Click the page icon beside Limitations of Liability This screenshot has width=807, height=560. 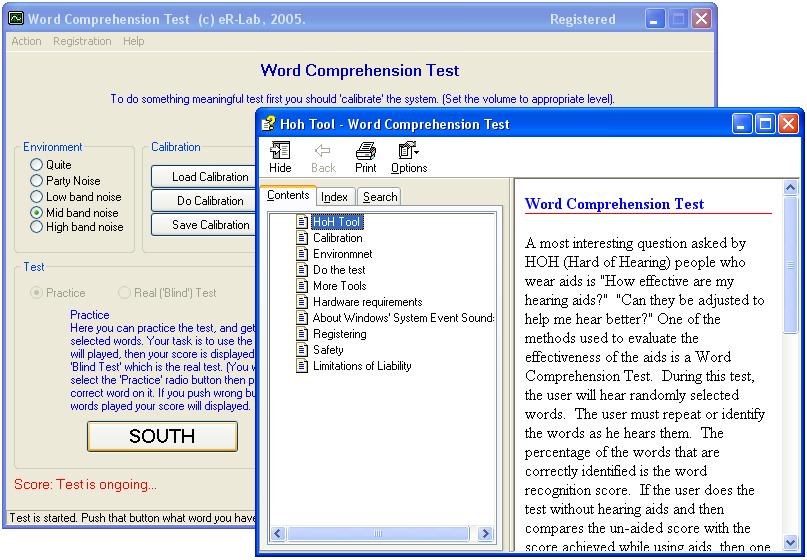(x=302, y=365)
